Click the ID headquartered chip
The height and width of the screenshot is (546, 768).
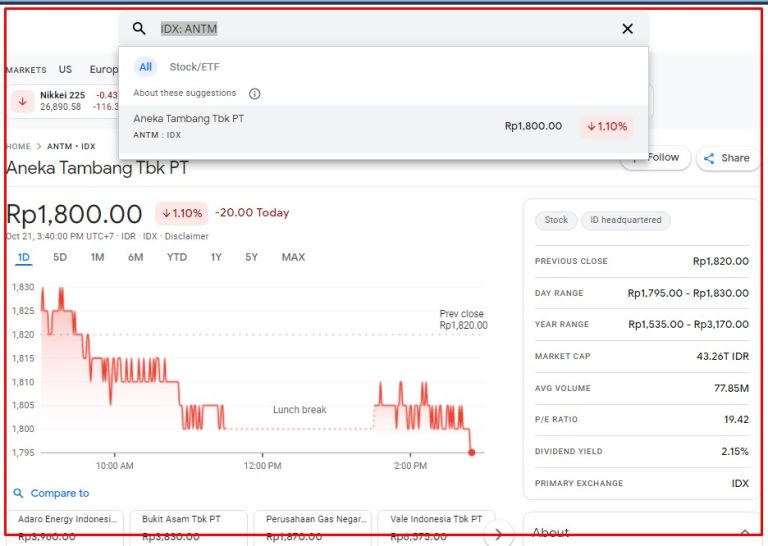pyautogui.click(x=625, y=220)
